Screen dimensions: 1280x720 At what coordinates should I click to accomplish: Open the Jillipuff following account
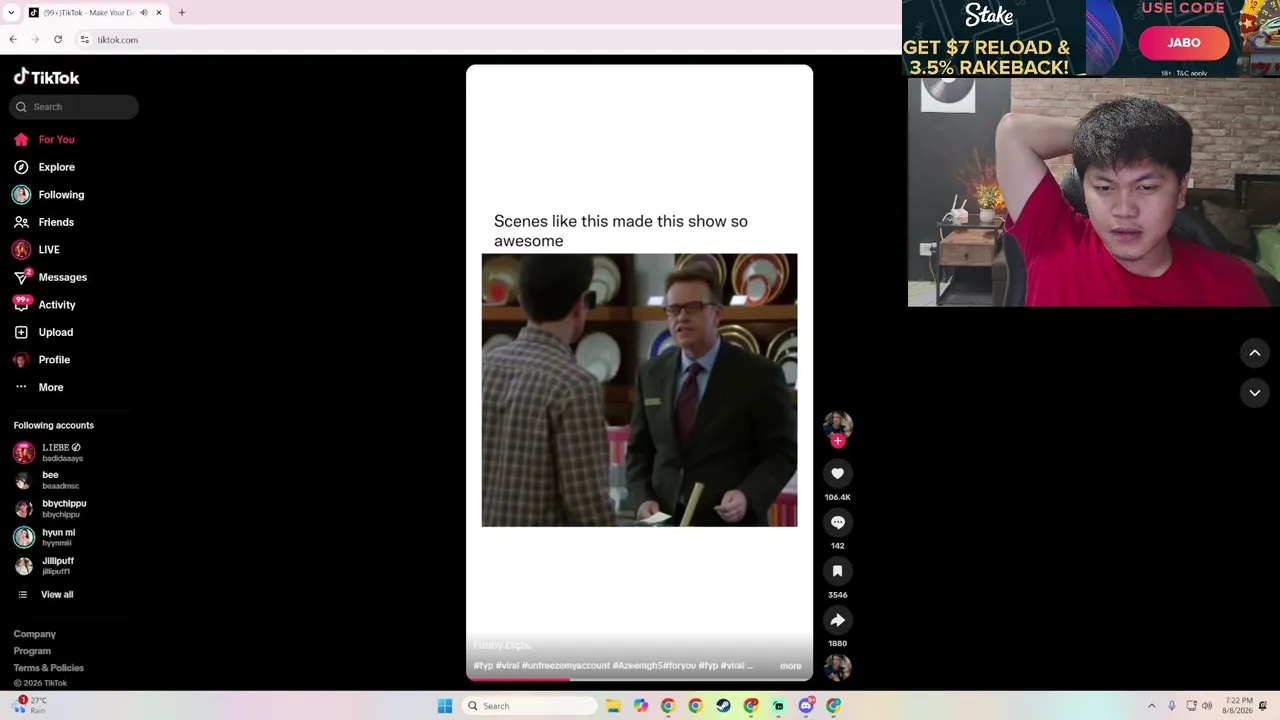(45, 566)
